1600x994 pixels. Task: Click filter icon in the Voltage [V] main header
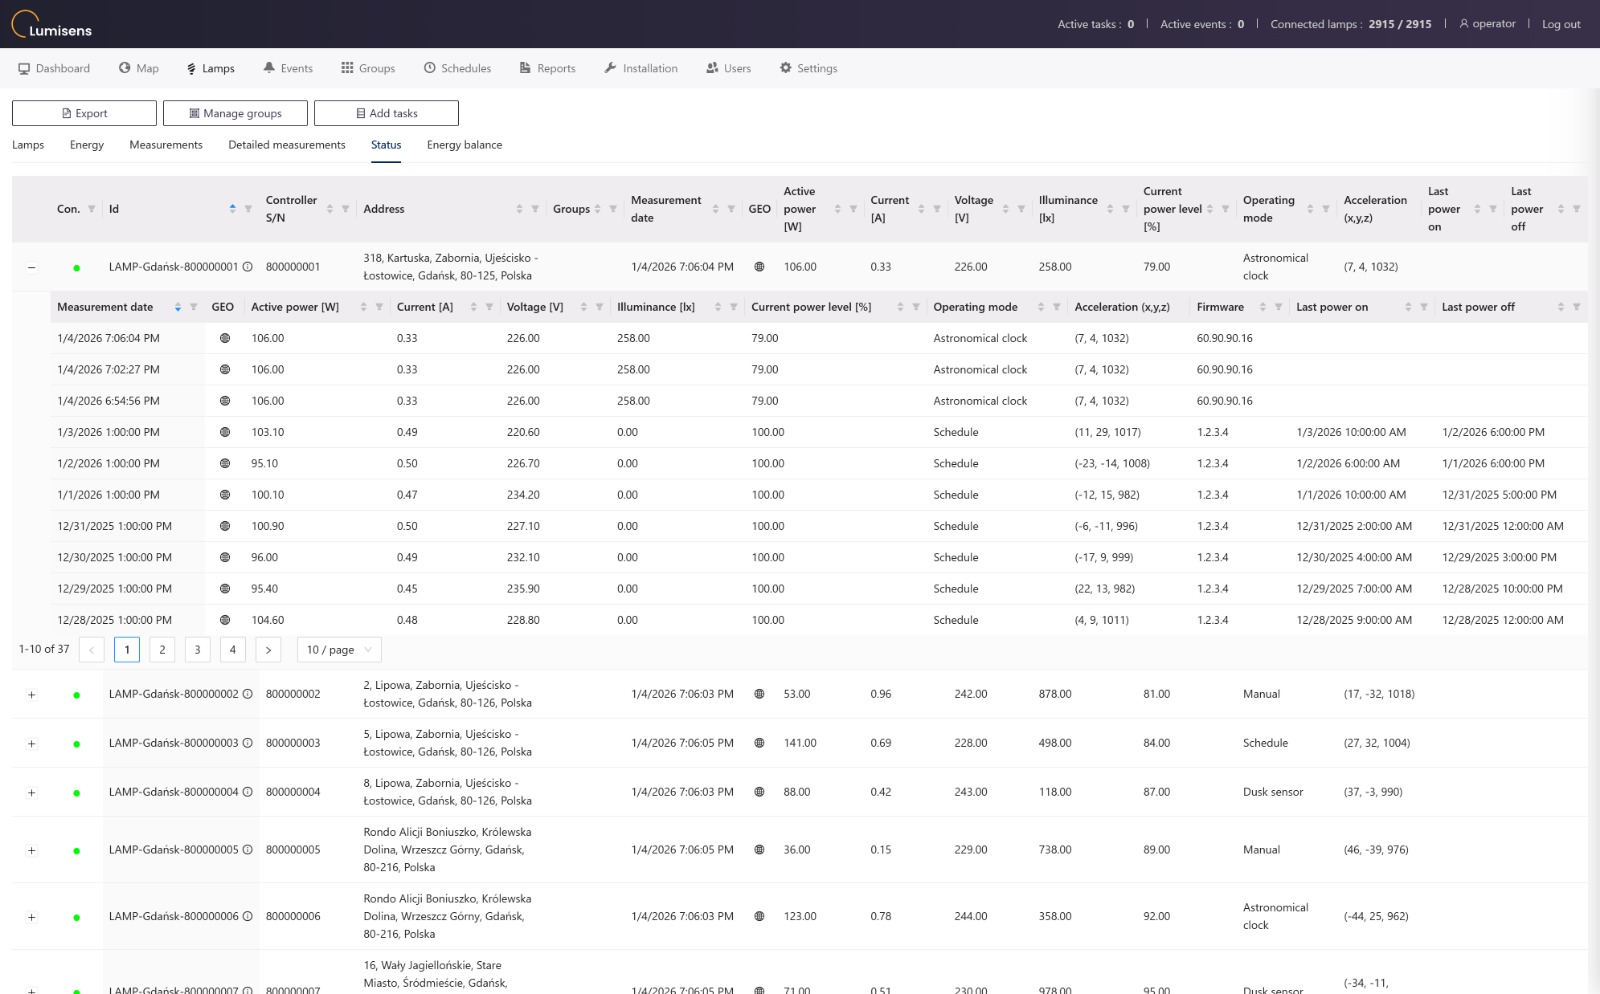1021,209
